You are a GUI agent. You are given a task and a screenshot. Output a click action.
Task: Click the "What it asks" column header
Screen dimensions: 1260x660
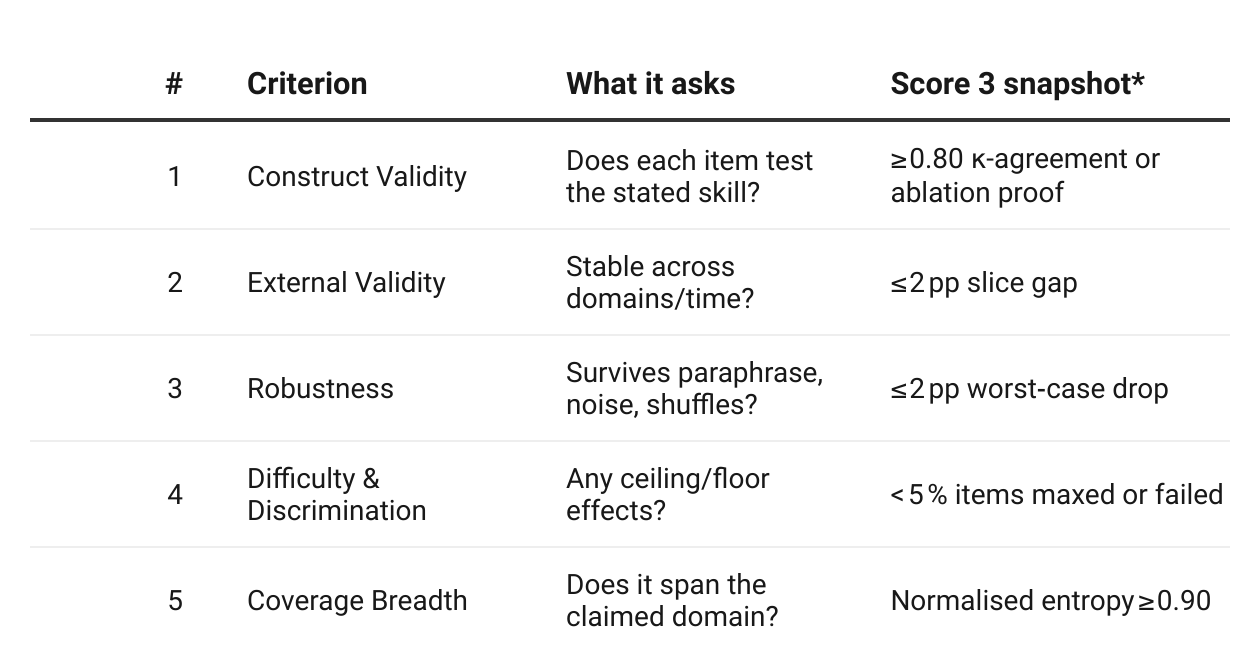(650, 84)
